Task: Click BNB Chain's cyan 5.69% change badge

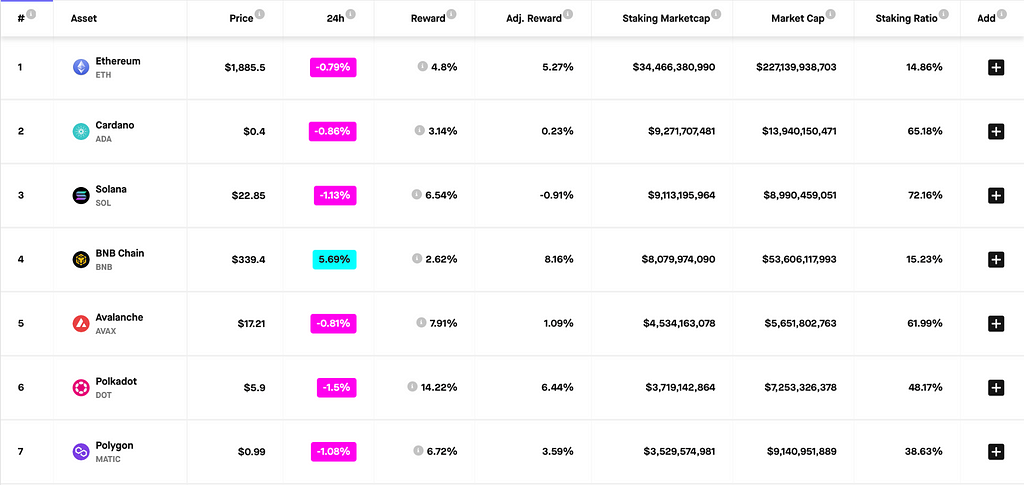Action: [x=334, y=259]
